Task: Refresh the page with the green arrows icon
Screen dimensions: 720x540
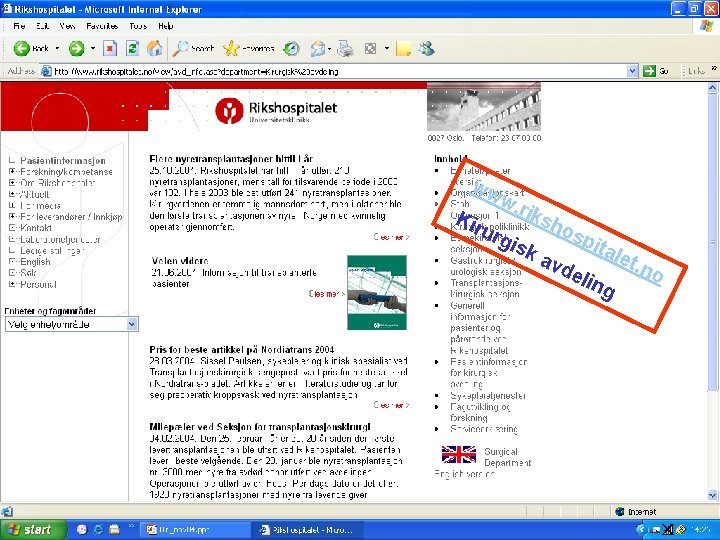Action: (x=132, y=48)
